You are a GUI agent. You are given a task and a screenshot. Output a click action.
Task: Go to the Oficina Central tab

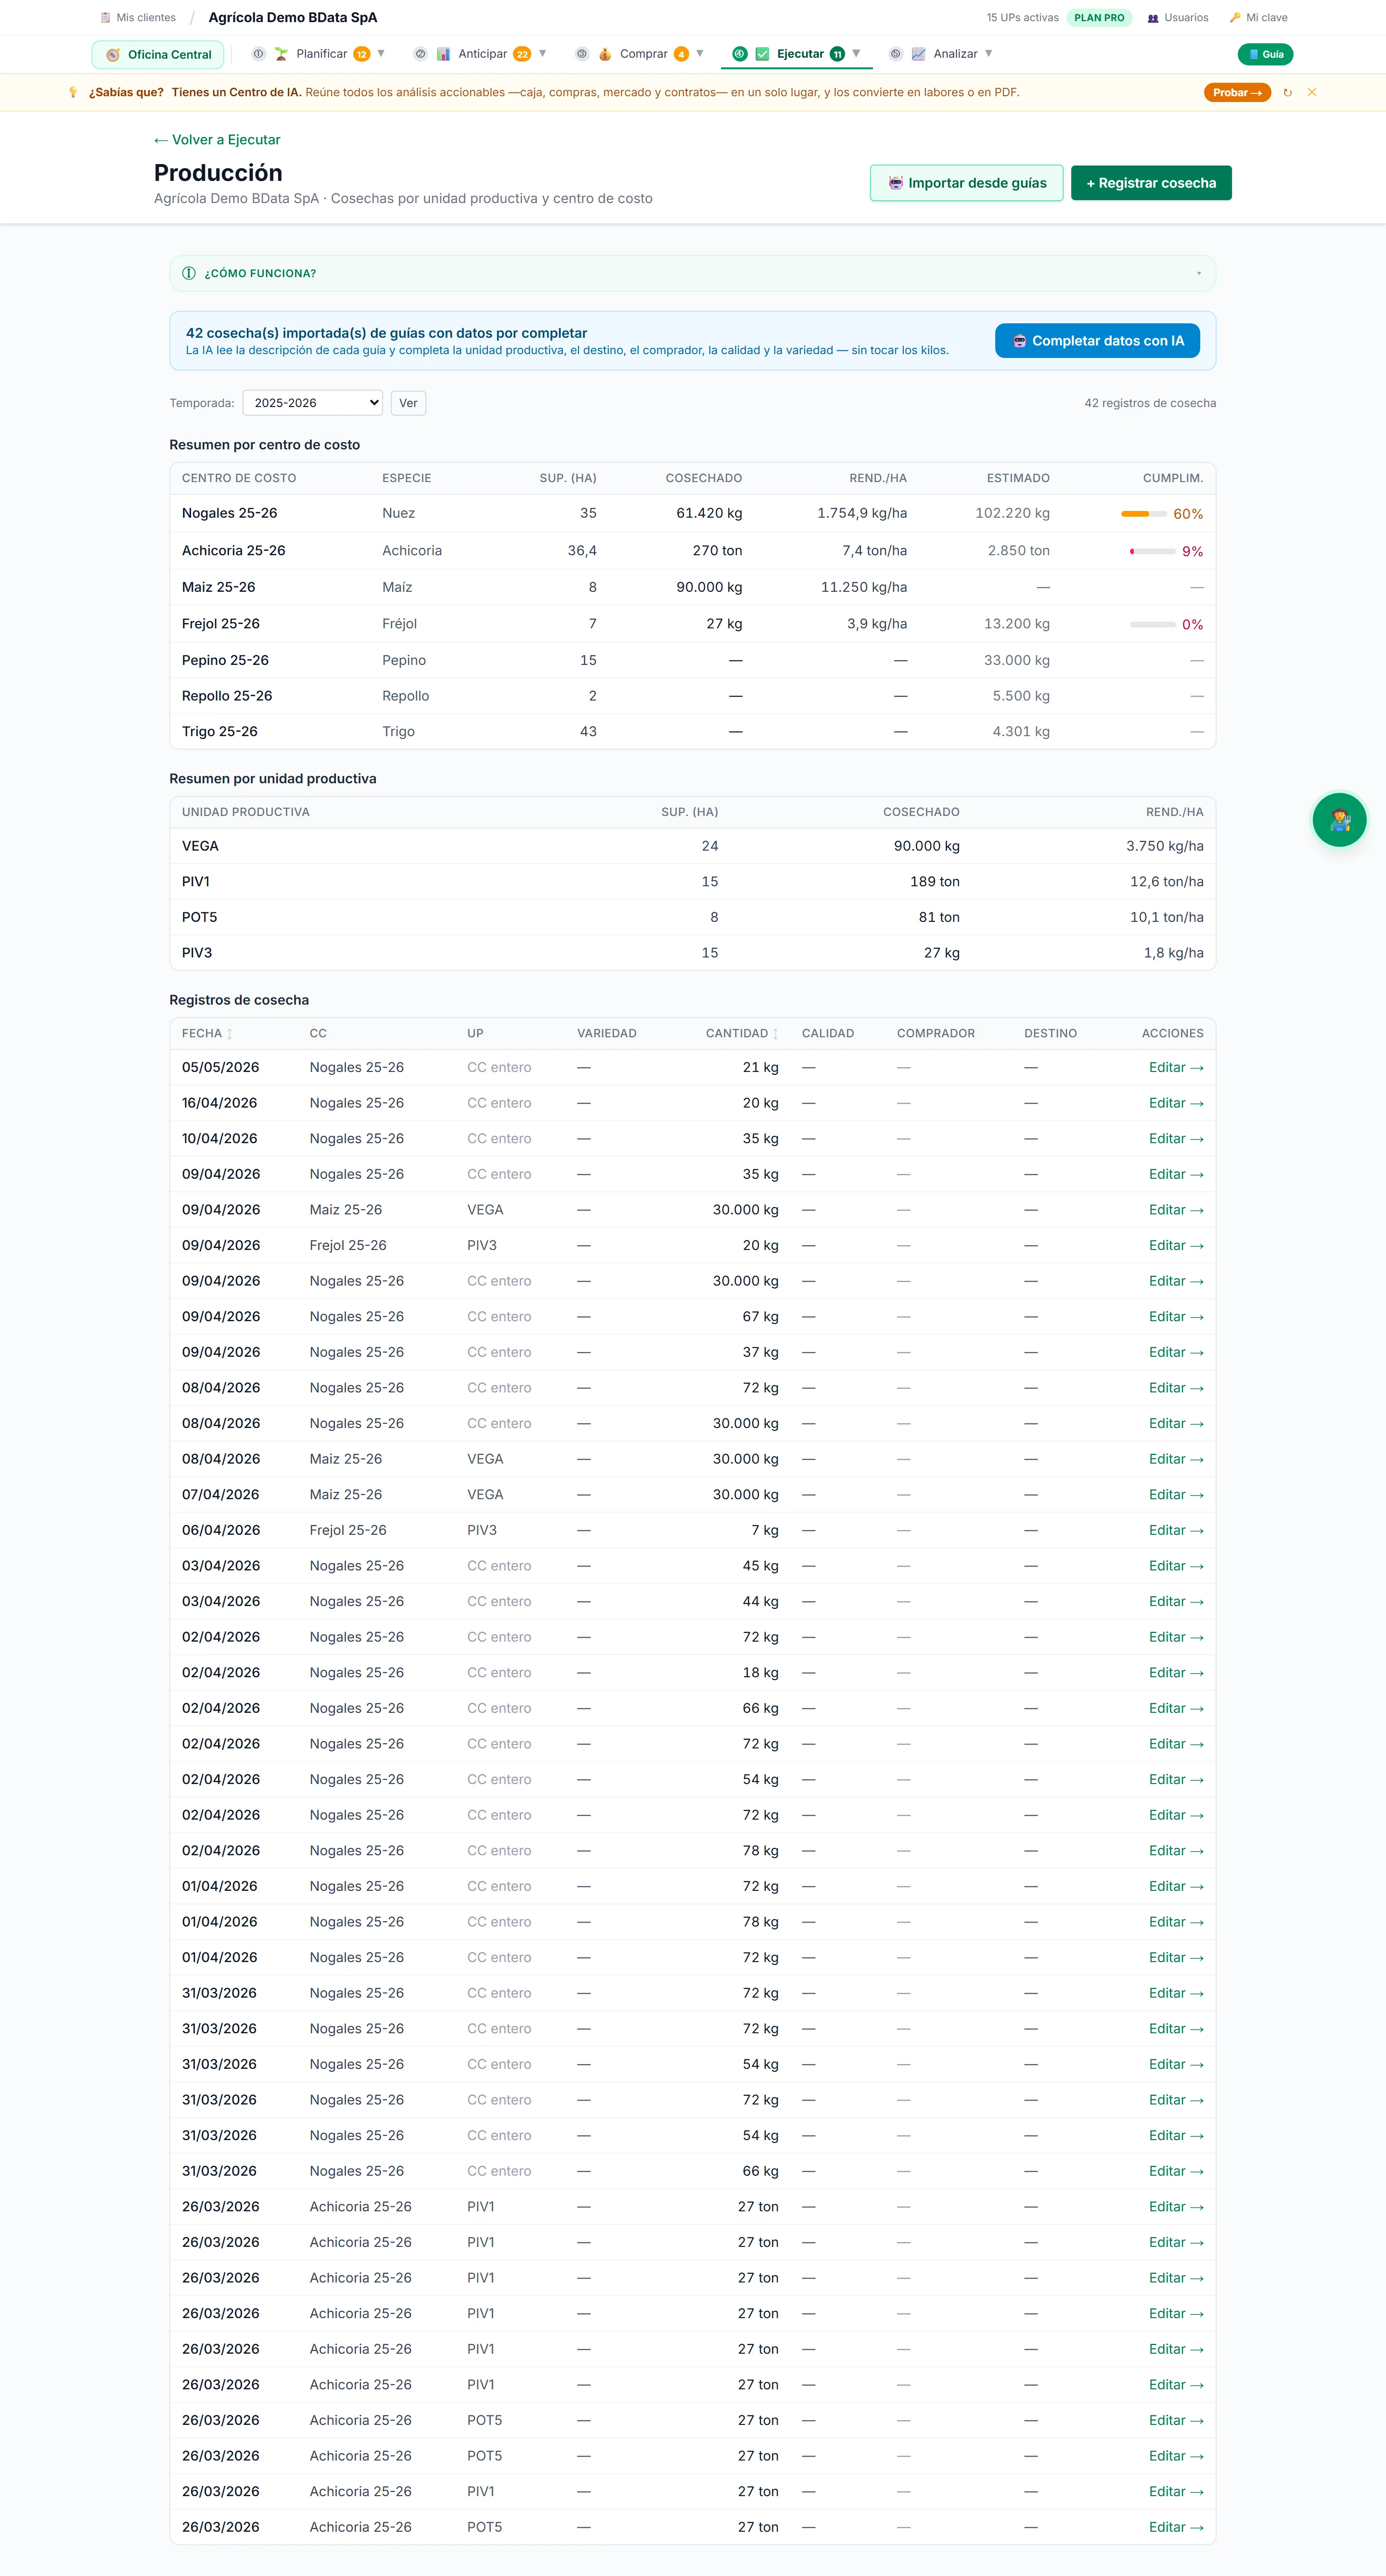pos(158,55)
